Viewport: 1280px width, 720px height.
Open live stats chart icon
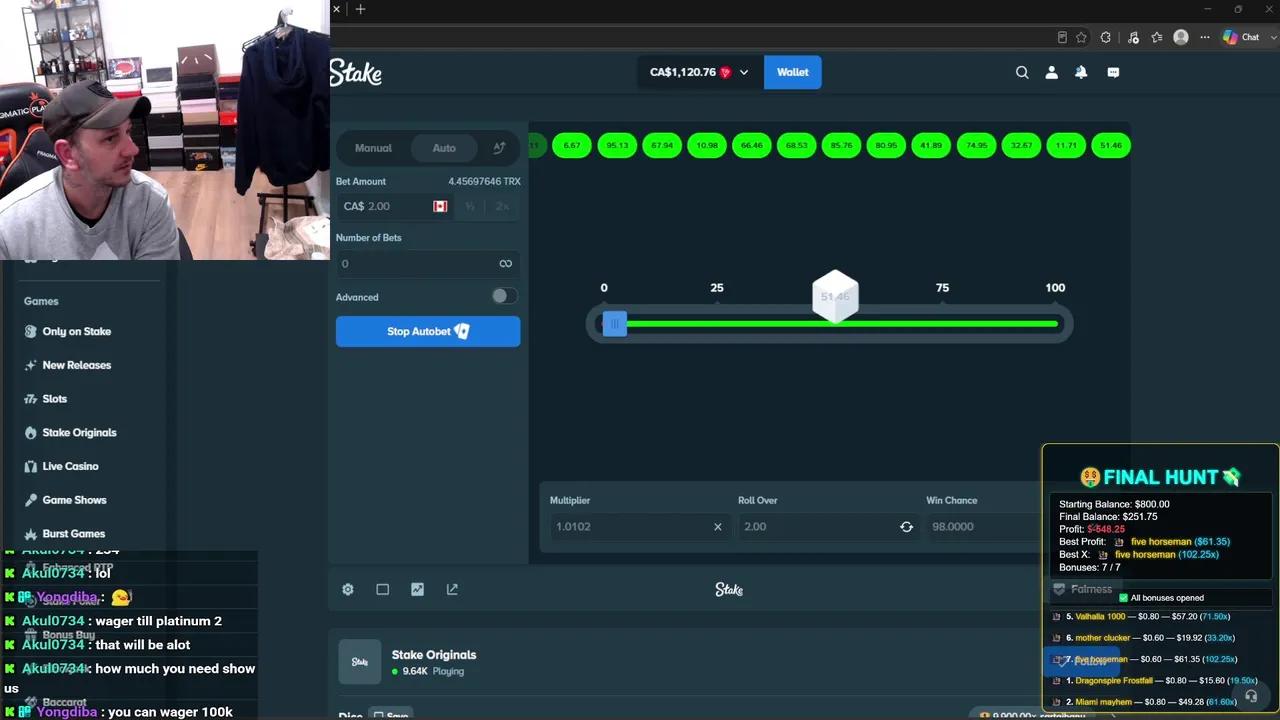point(417,589)
